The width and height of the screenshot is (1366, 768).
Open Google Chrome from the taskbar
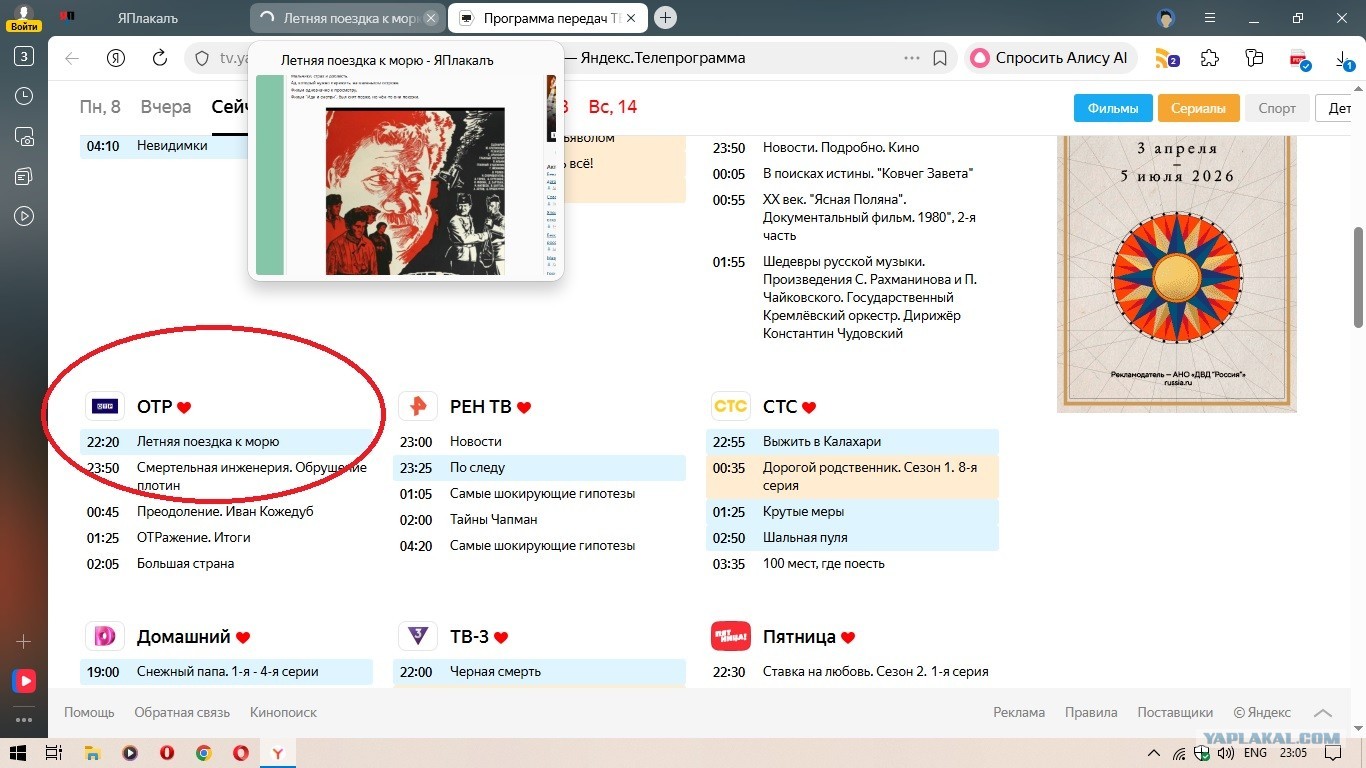click(203, 753)
